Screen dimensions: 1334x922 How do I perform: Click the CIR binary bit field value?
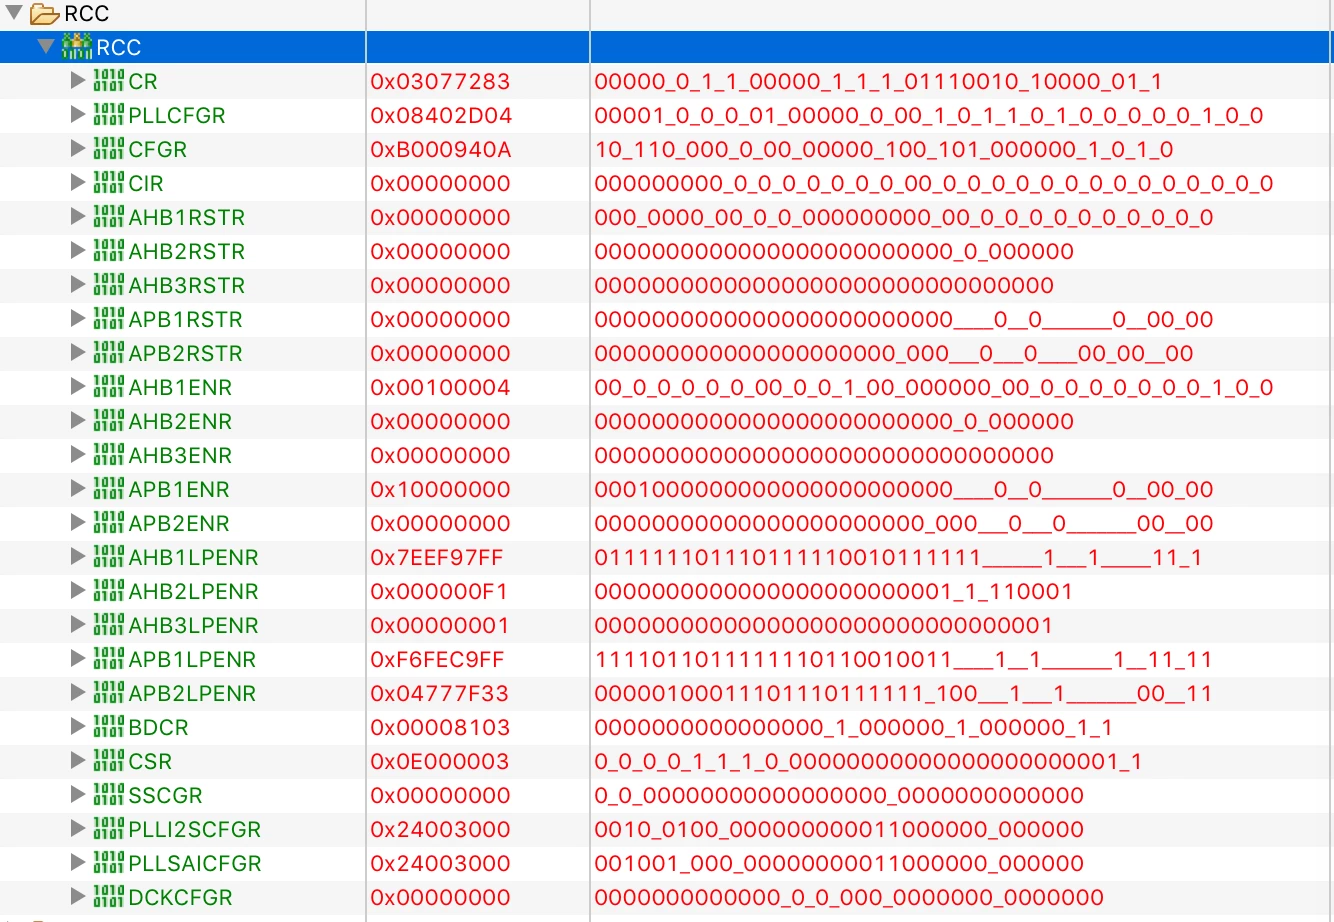(x=934, y=183)
